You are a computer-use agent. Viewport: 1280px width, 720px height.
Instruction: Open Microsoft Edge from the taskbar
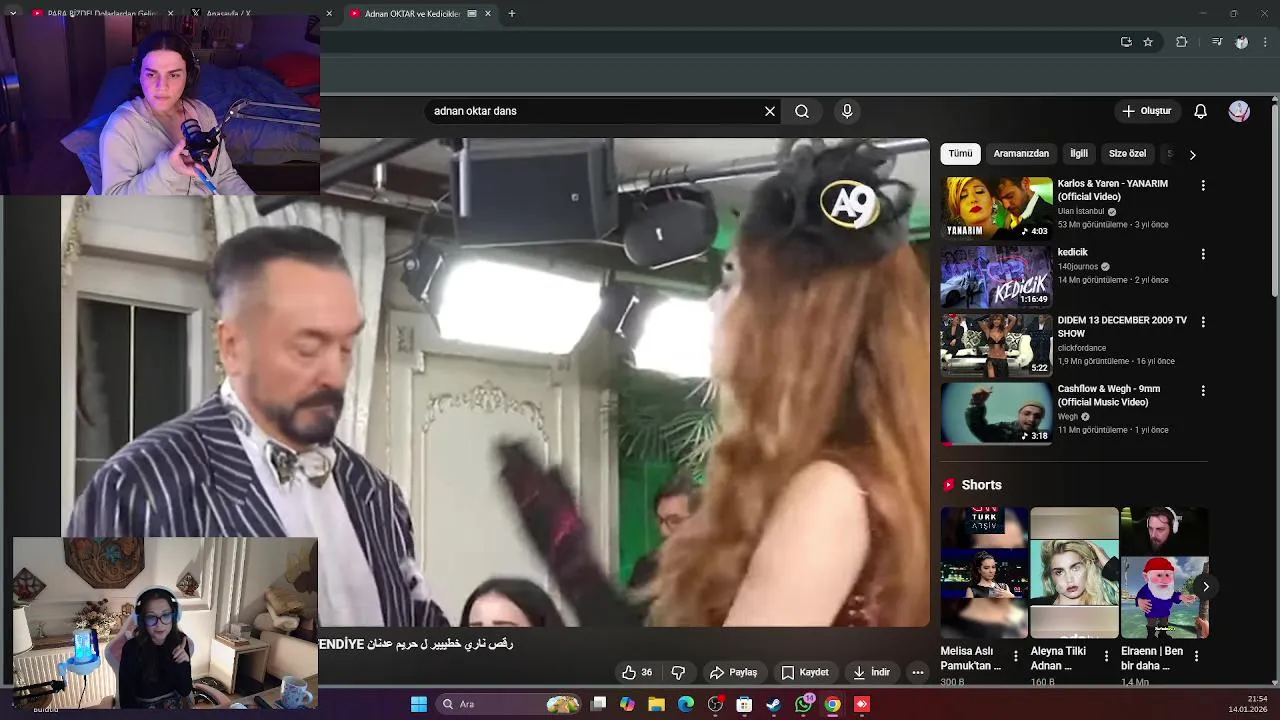click(686, 704)
